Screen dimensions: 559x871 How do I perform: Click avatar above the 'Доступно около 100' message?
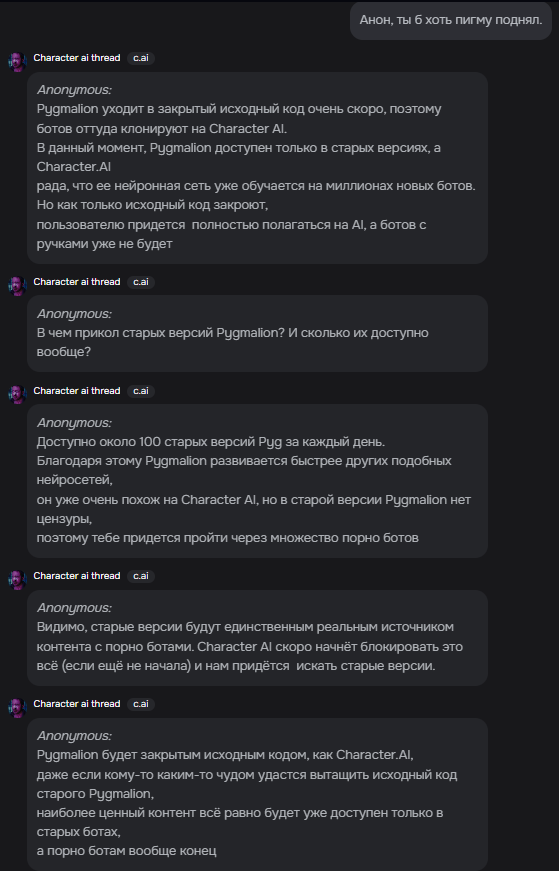(17, 394)
